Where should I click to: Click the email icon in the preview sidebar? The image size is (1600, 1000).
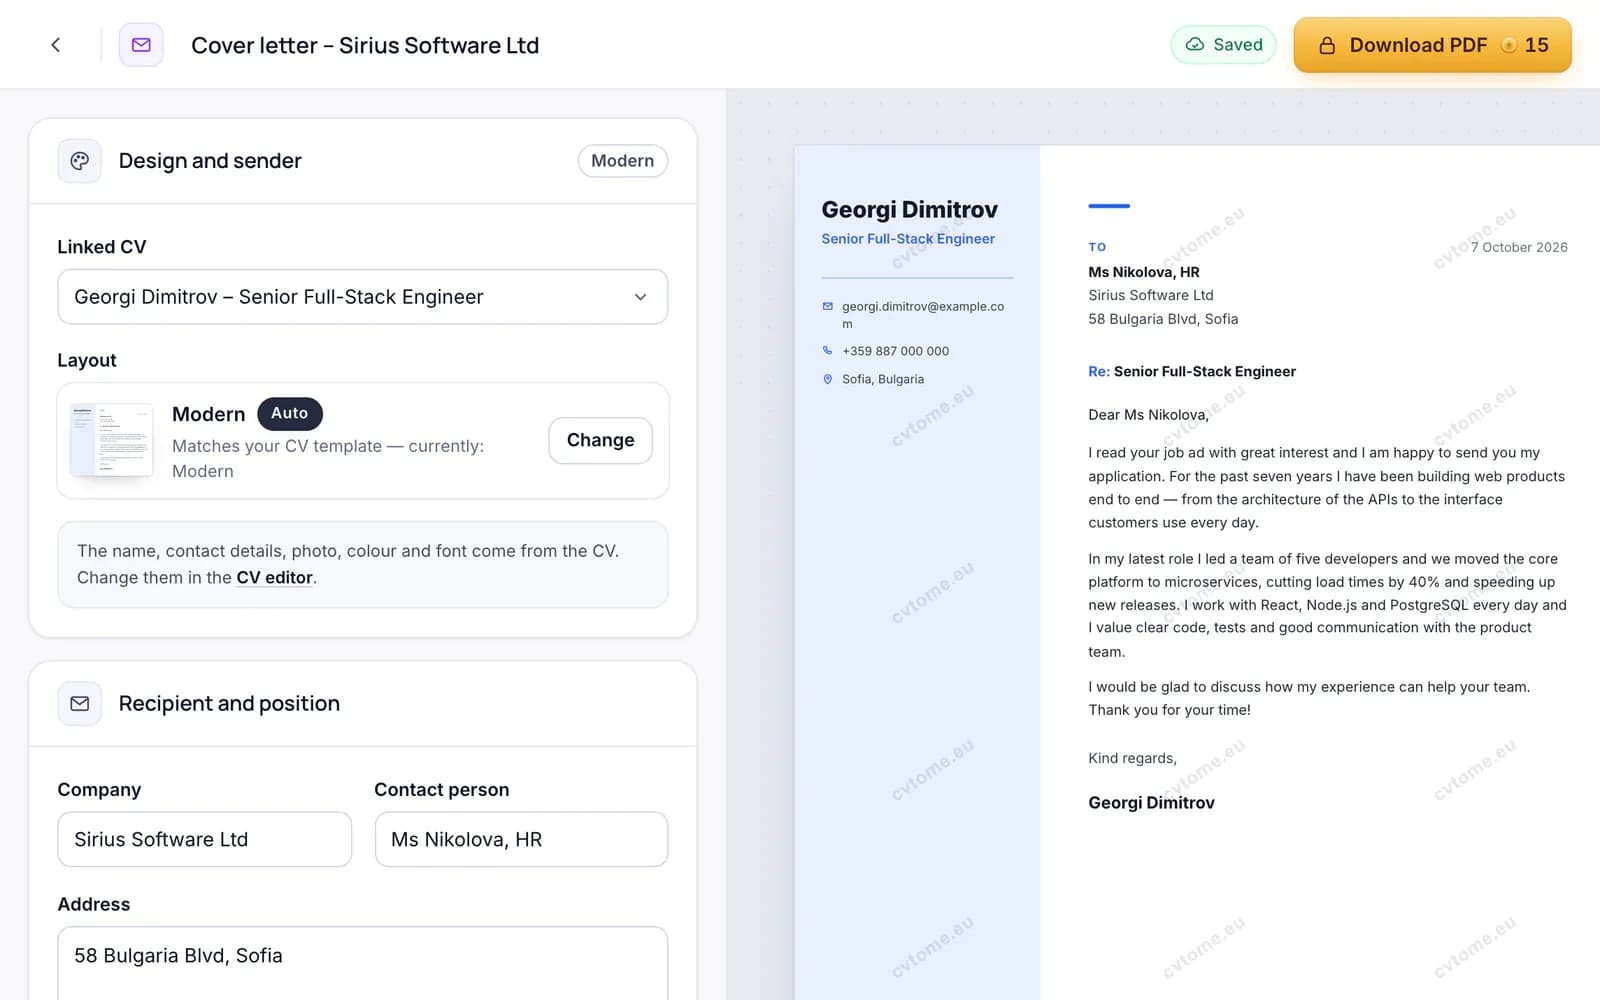(828, 306)
